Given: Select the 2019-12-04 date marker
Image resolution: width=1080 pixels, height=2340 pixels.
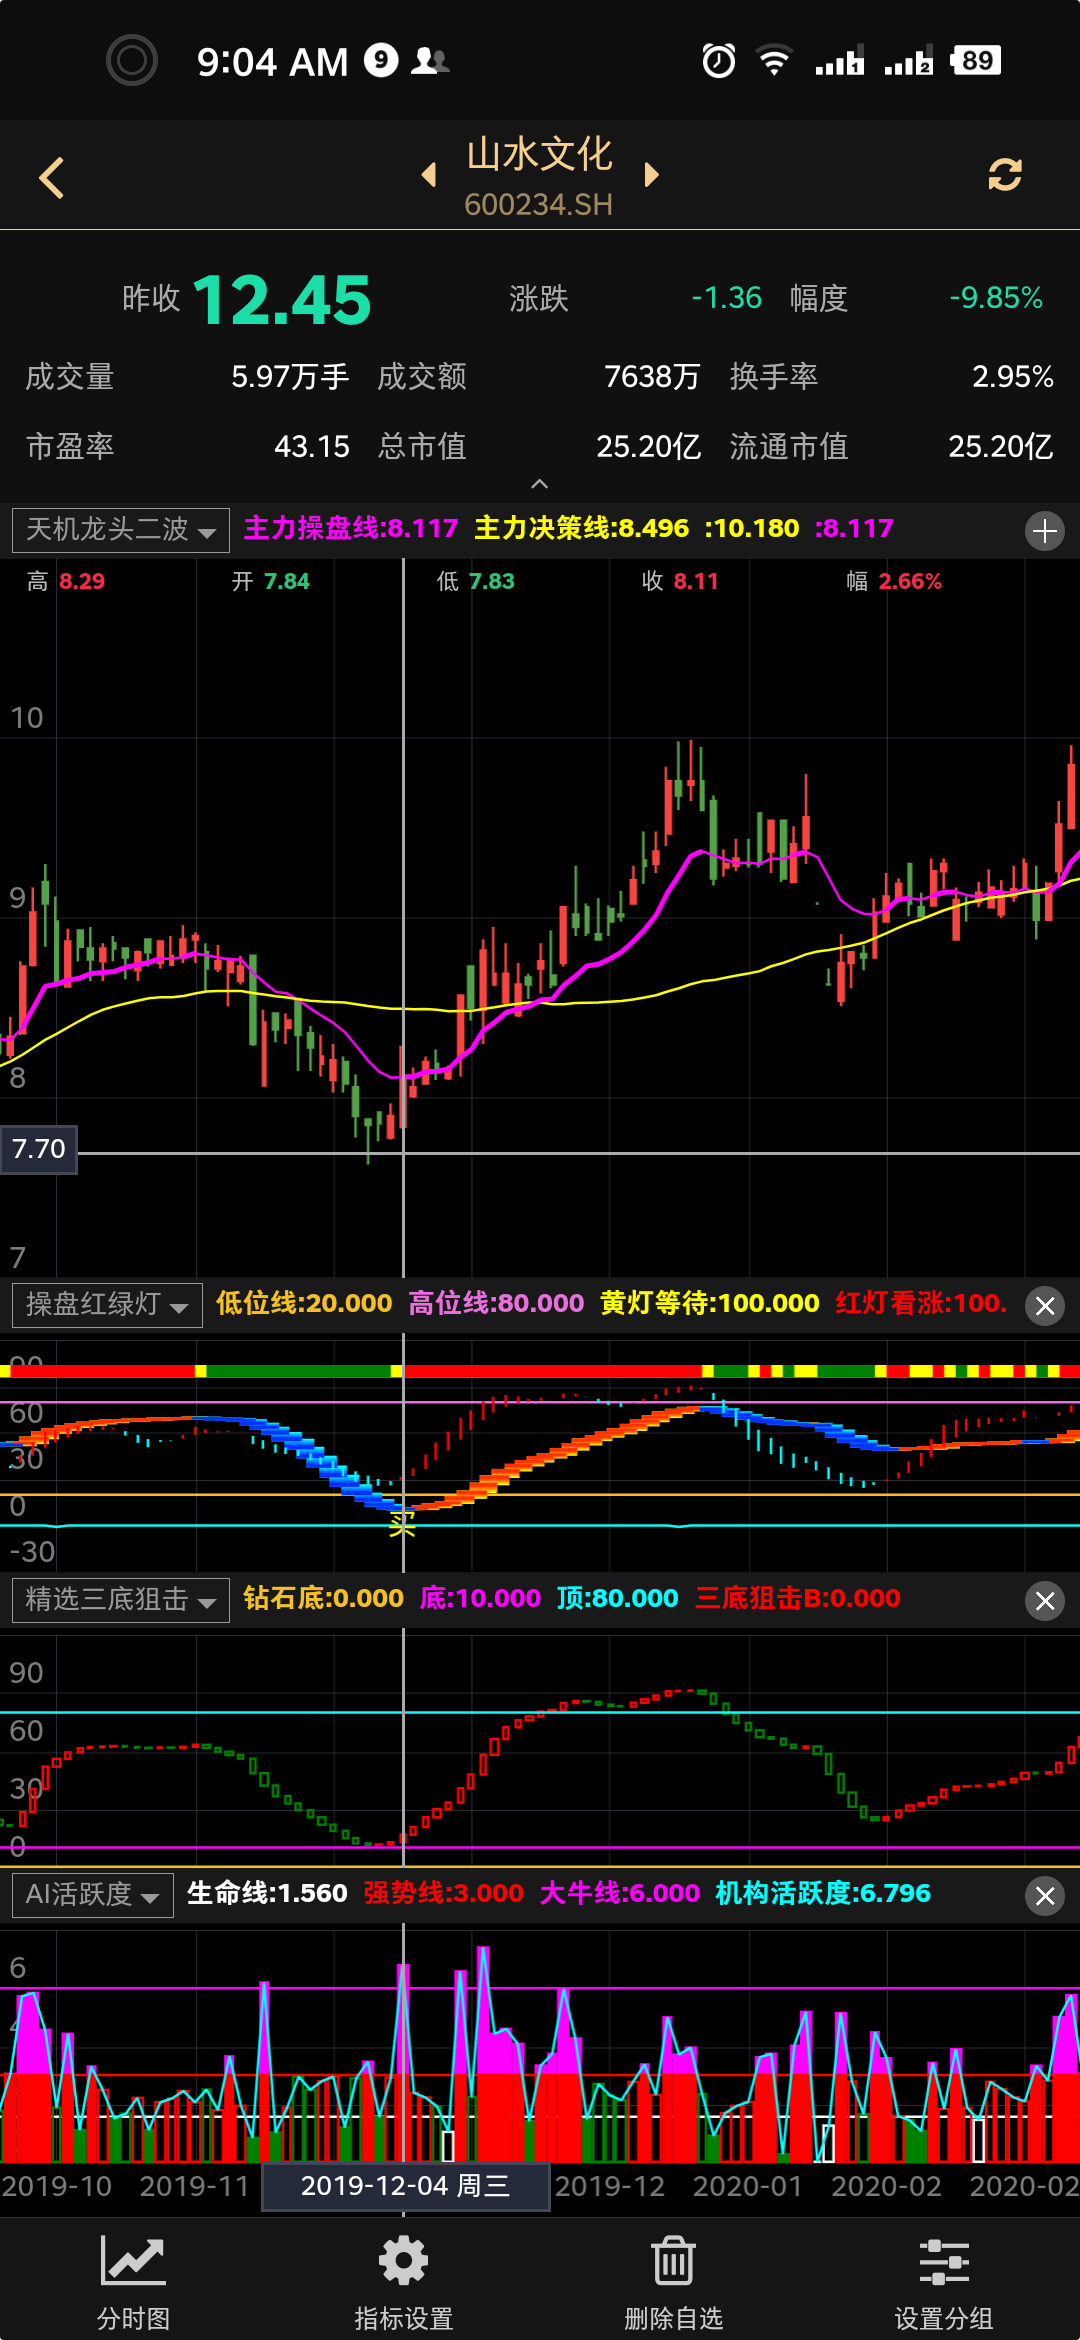Looking at the screenshot, I should coord(405,2186).
